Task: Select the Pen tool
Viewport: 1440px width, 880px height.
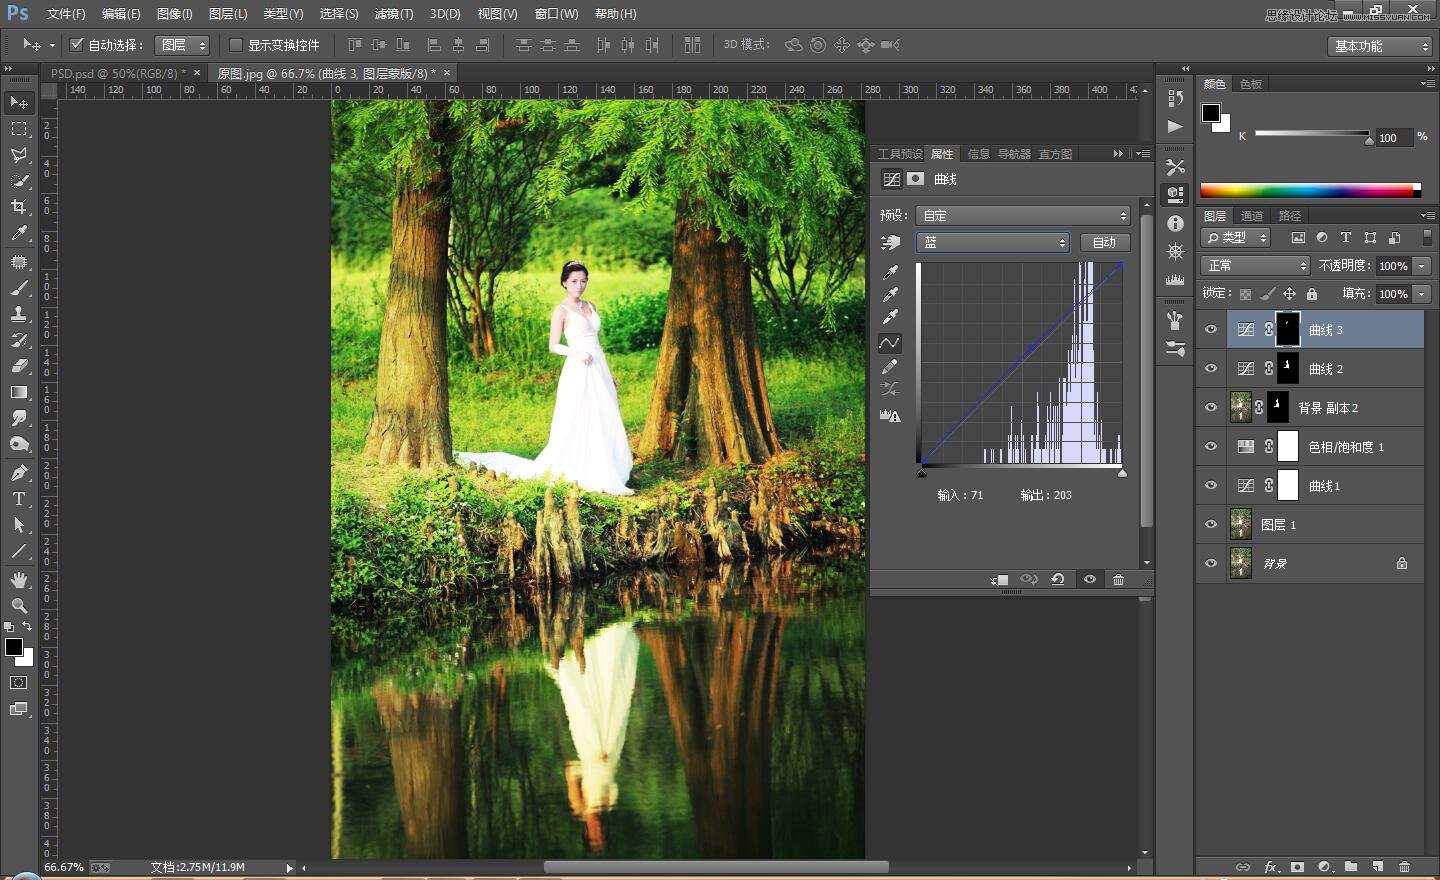Action: [19, 472]
